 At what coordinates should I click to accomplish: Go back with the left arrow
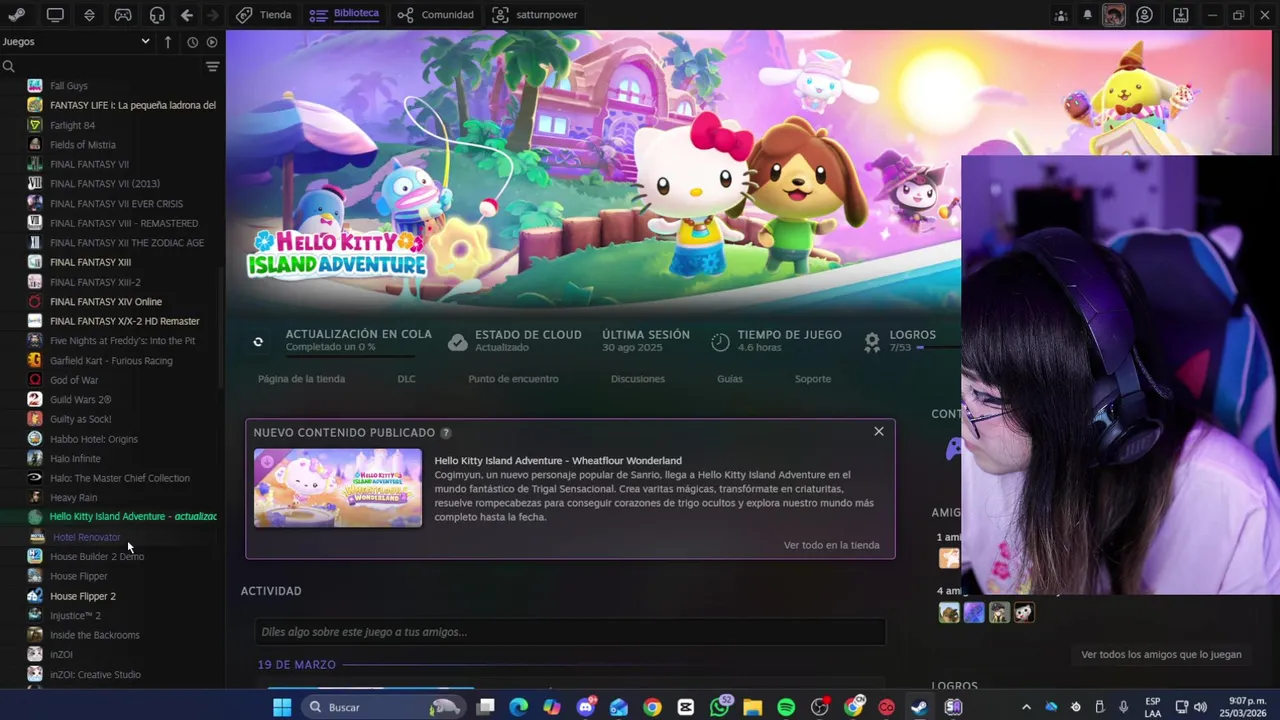click(x=187, y=15)
